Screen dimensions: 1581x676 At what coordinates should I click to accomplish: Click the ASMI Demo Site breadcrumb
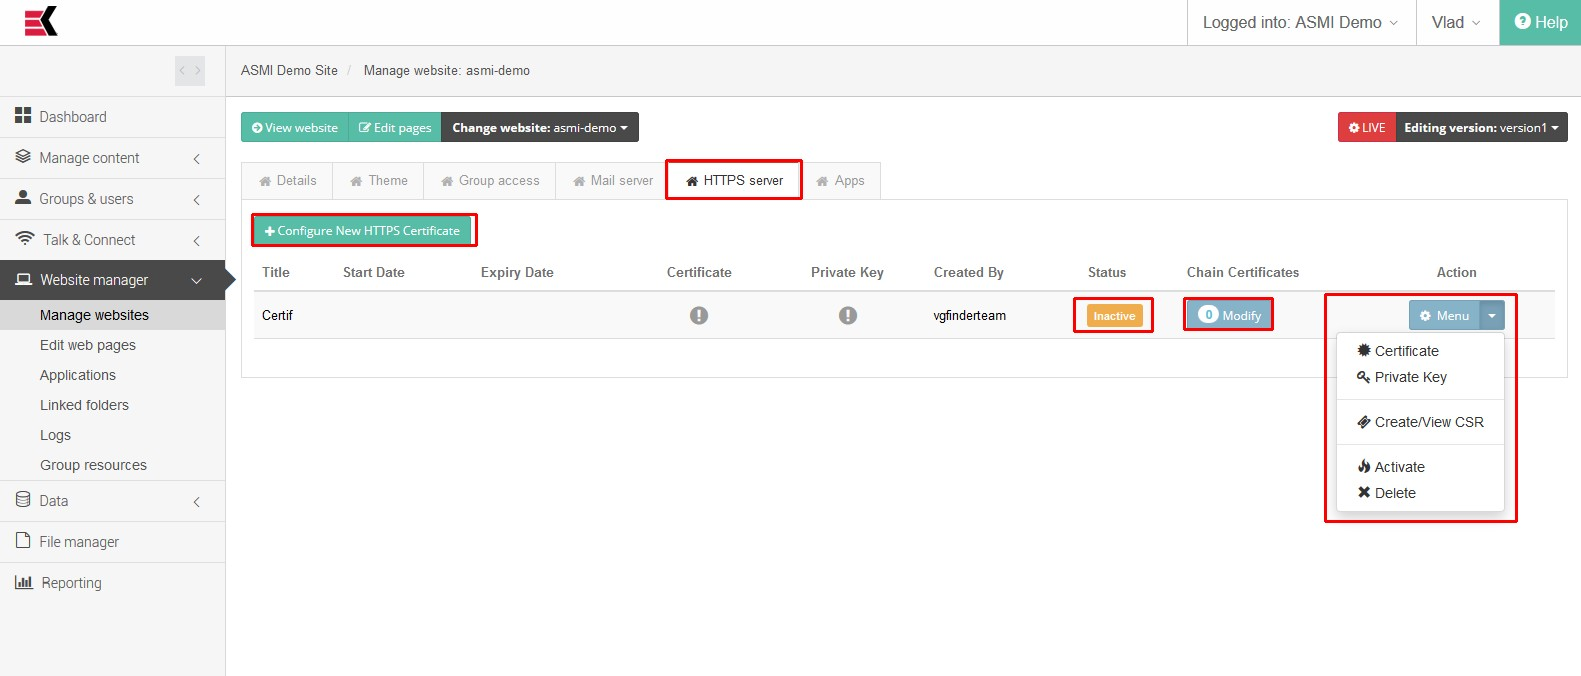tap(289, 71)
